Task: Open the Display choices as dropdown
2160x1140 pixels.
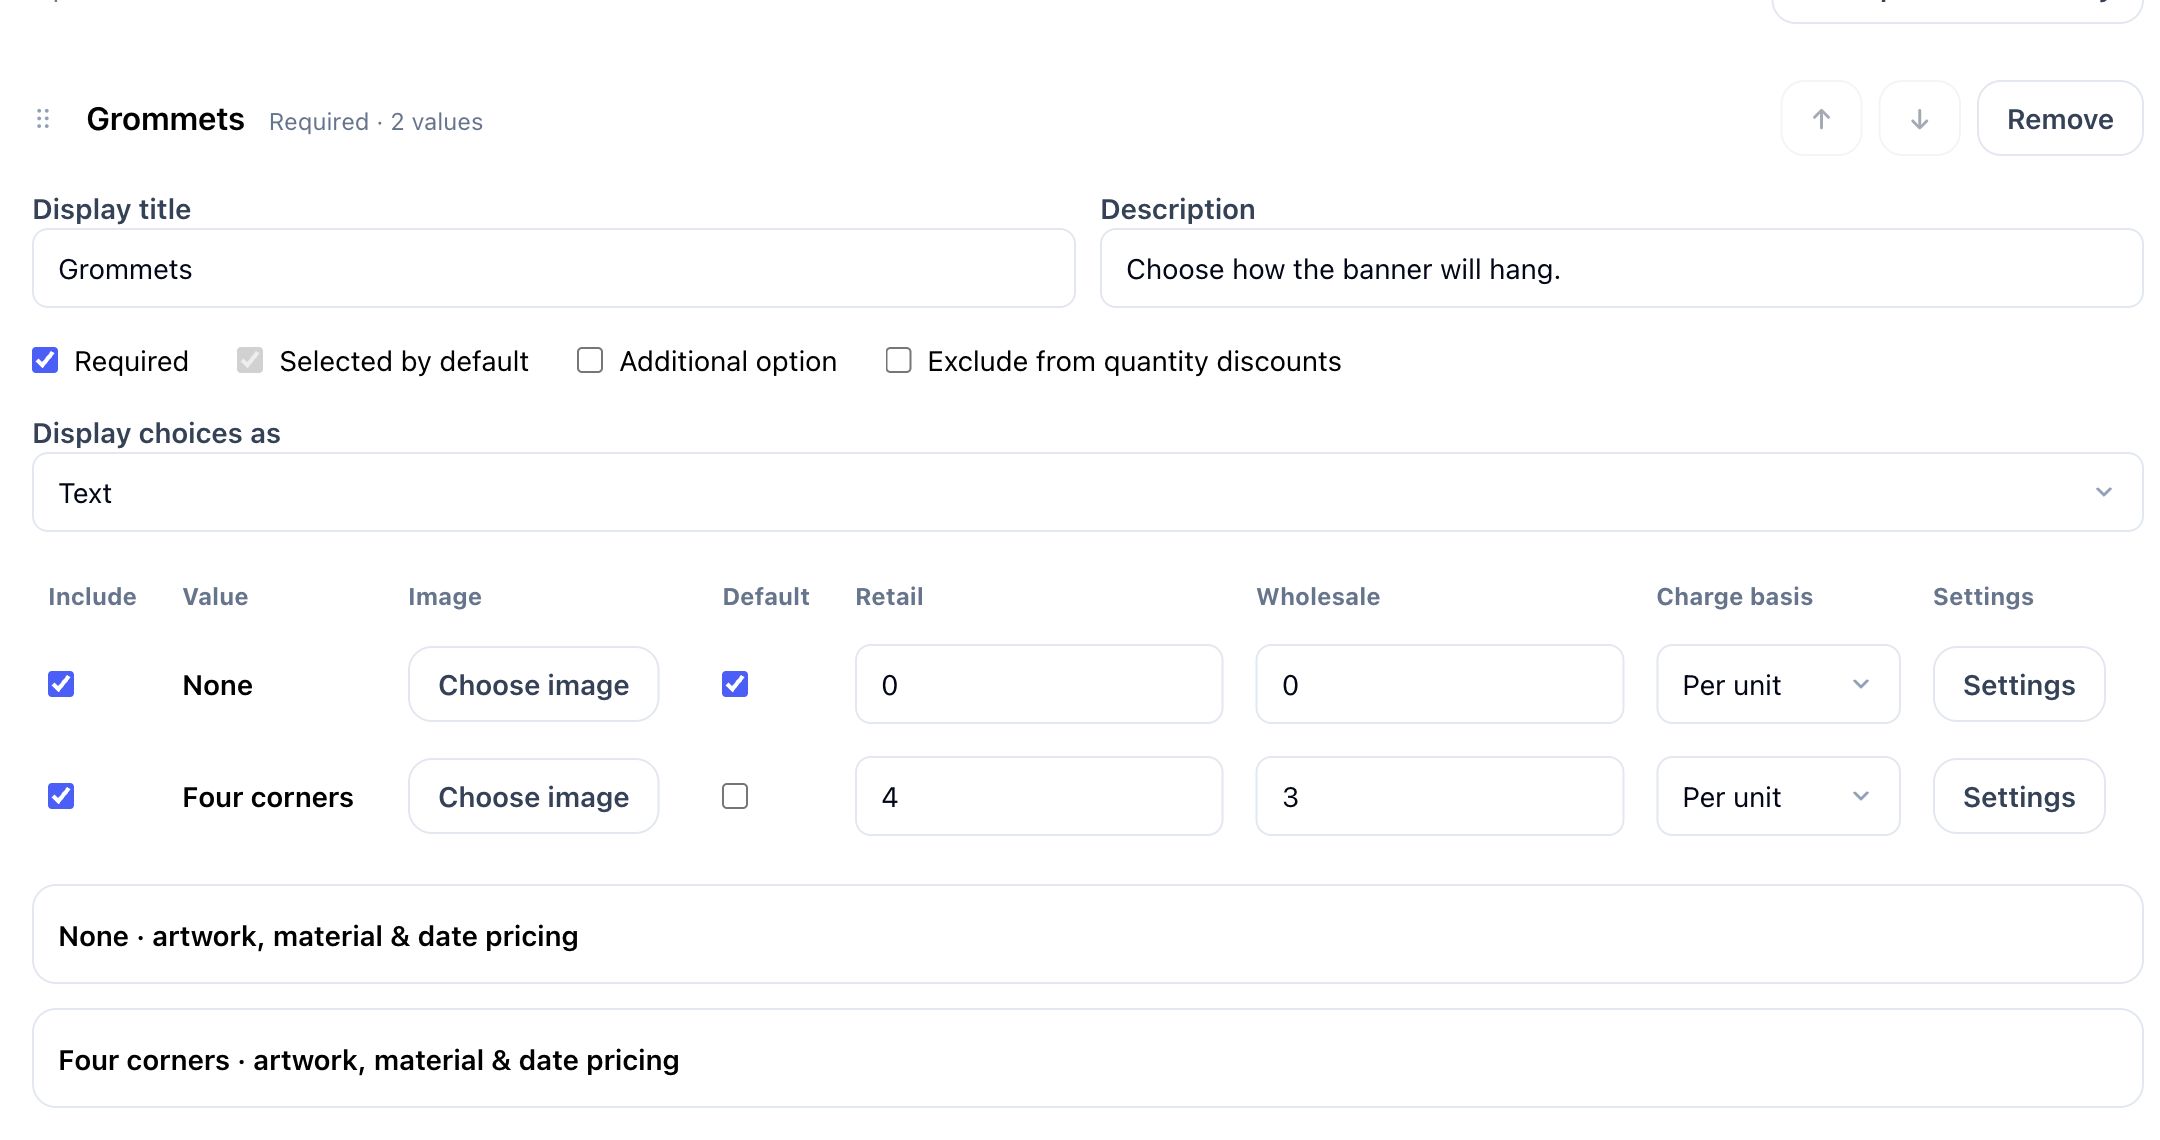Action: pyautogui.click(x=1088, y=492)
